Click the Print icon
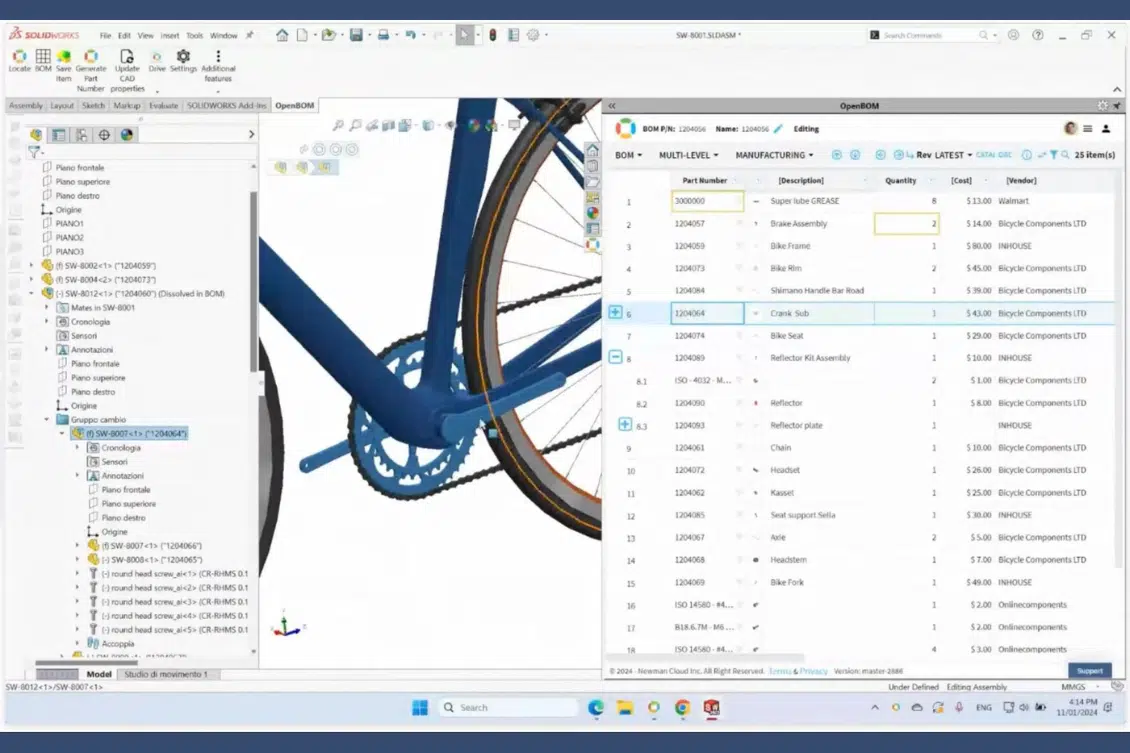Image resolution: width=1130 pixels, height=753 pixels. point(383,35)
